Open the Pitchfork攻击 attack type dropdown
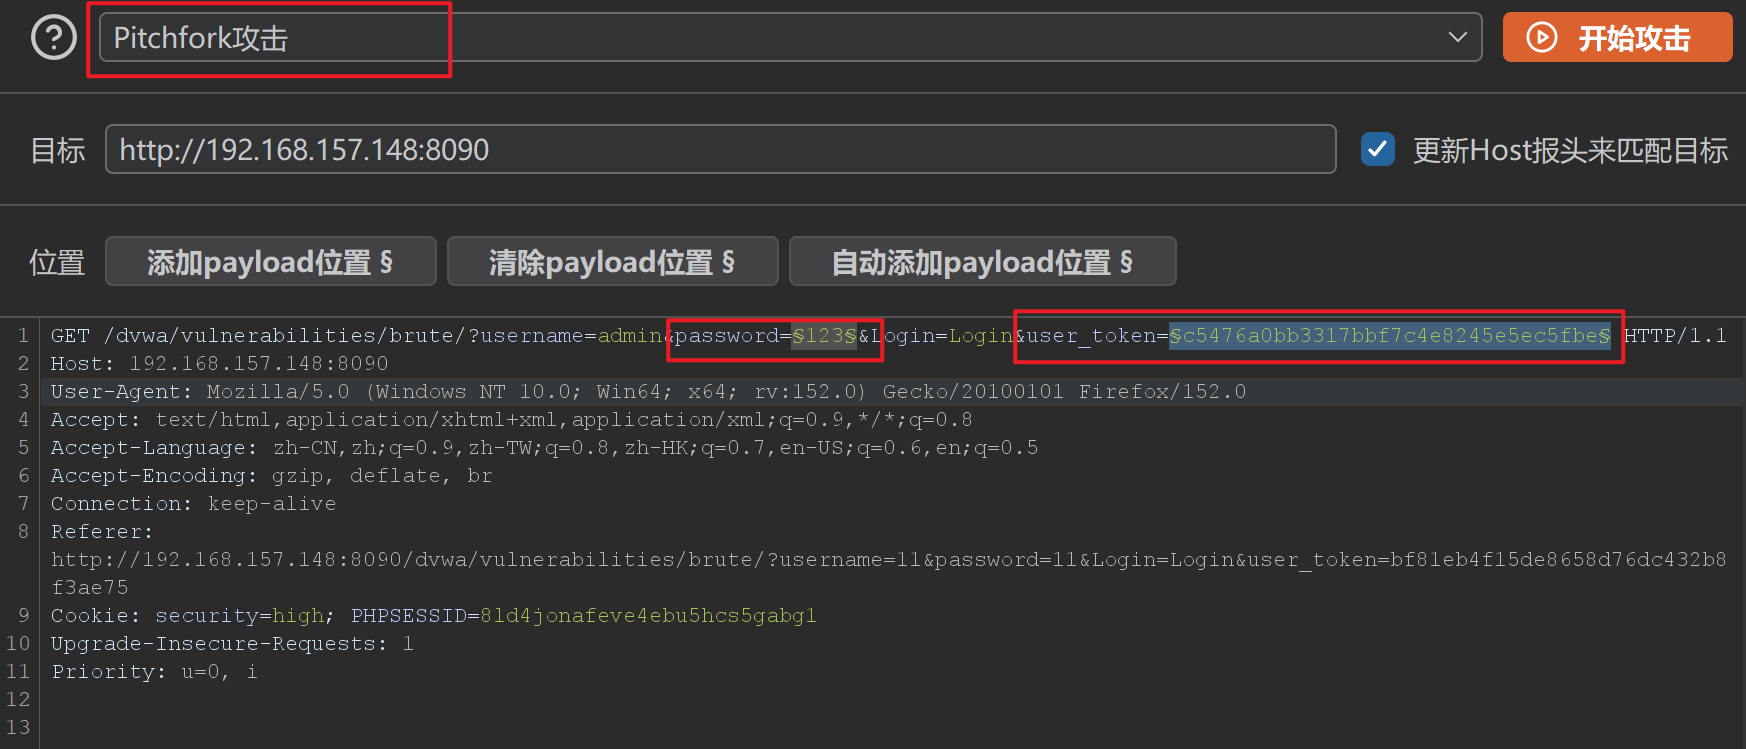 pyautogui.click(x=790, y=37)
